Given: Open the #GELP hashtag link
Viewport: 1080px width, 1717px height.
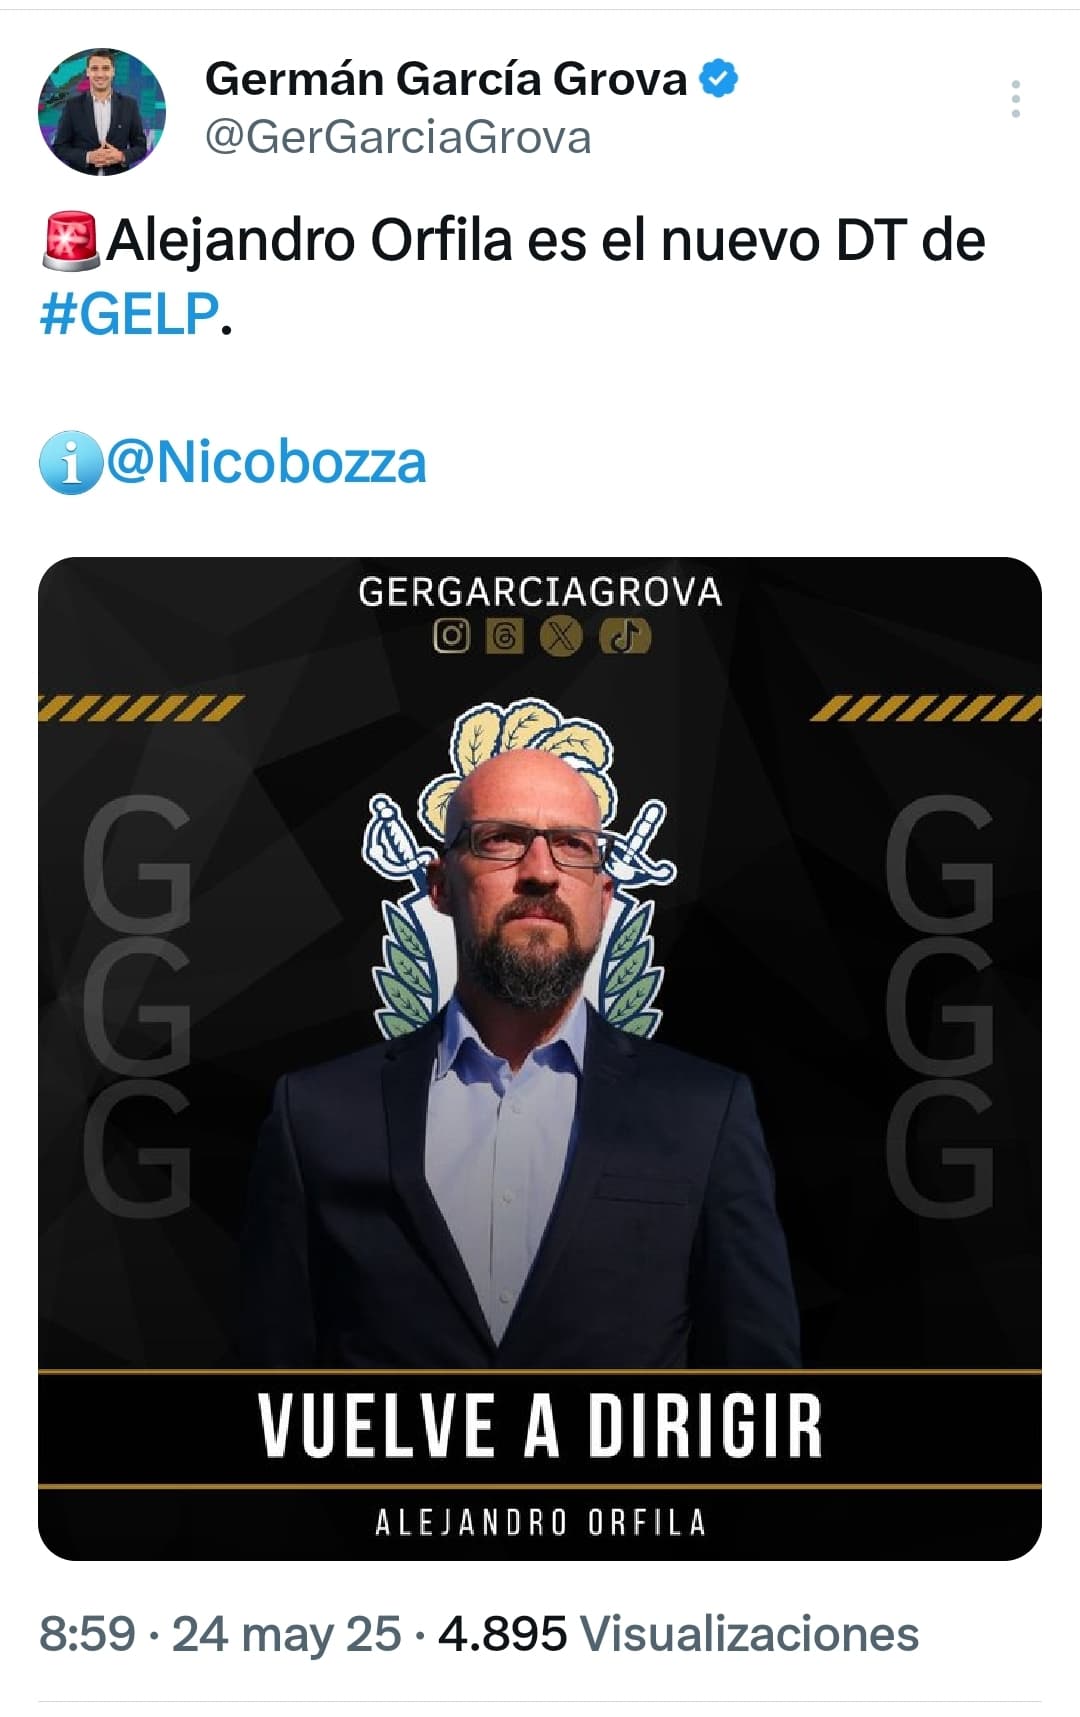Looking at the screenshot, I should pyautogui.click(x=128, y=314).
